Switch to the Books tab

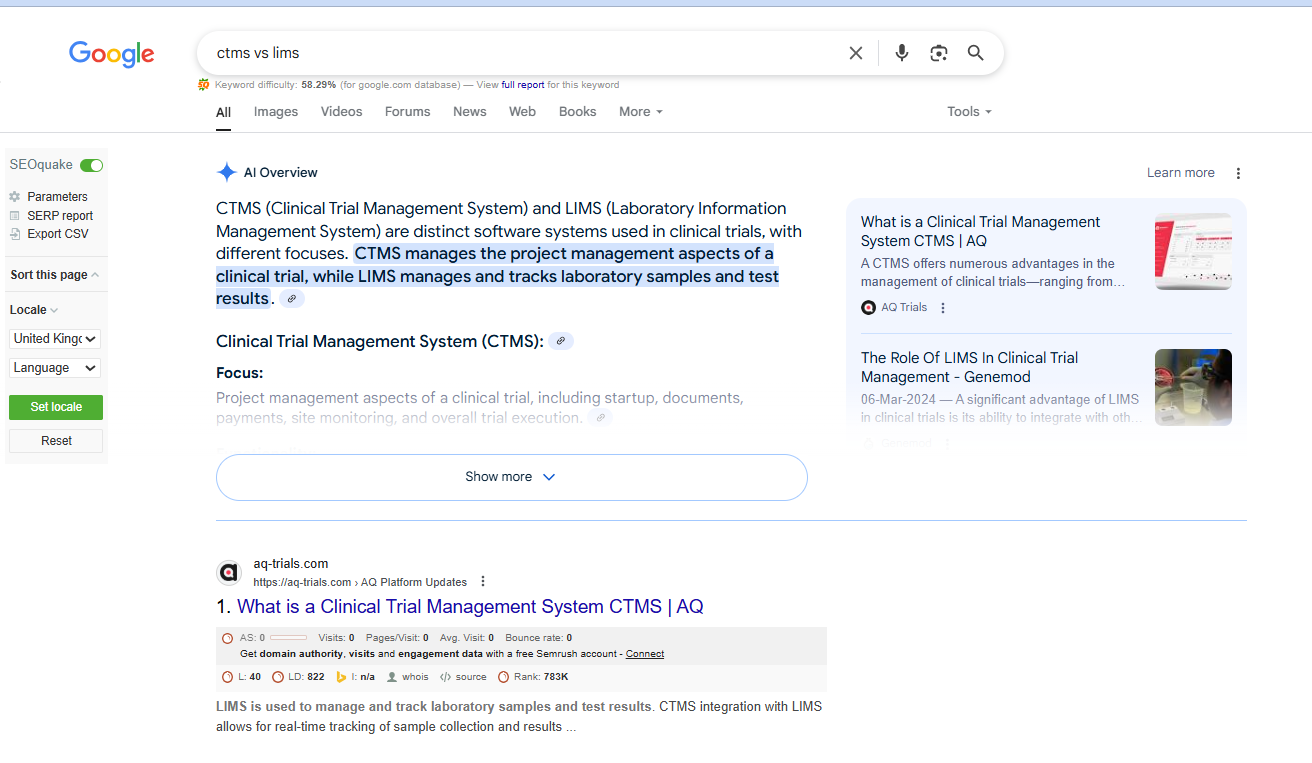tap(578, 112)
